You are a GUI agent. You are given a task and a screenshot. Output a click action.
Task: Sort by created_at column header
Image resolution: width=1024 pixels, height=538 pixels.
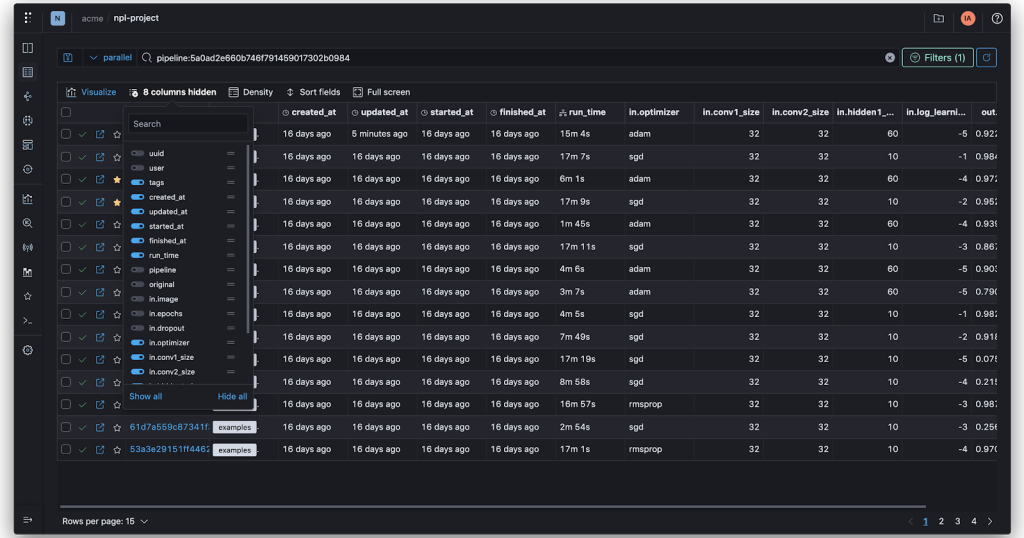[309, 112]
